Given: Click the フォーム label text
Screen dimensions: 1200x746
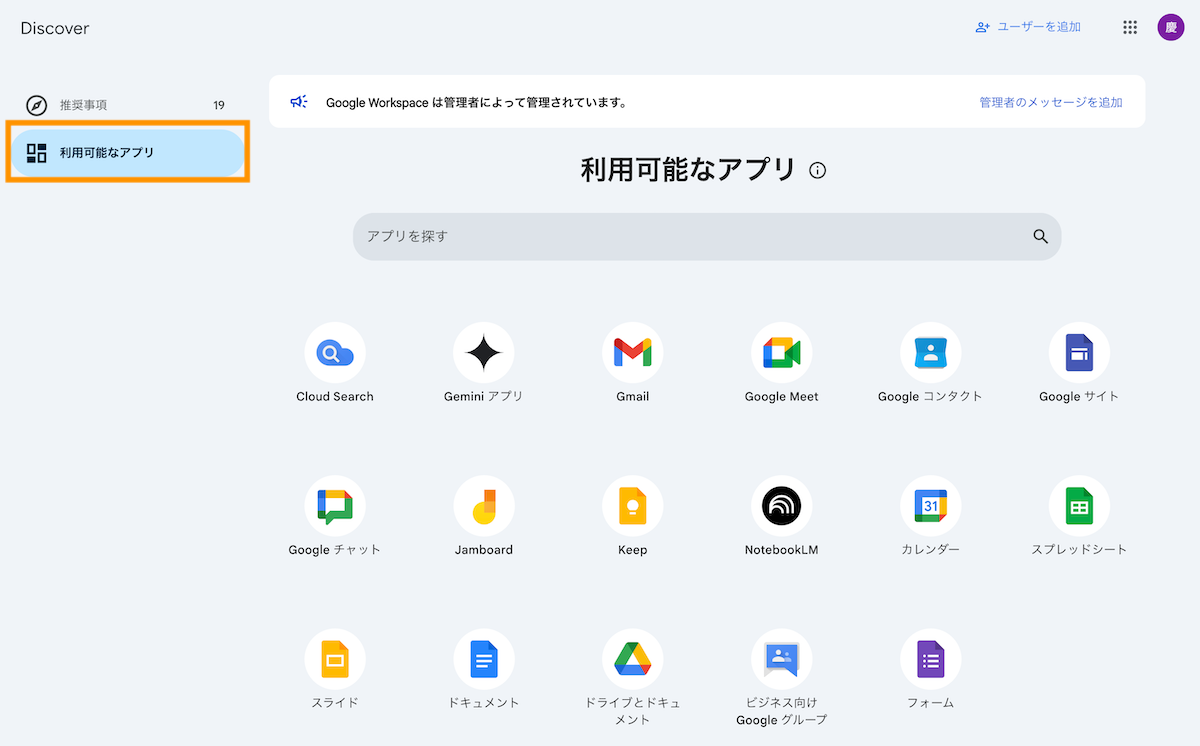Looking at the screenshot, I should (931, 703).
